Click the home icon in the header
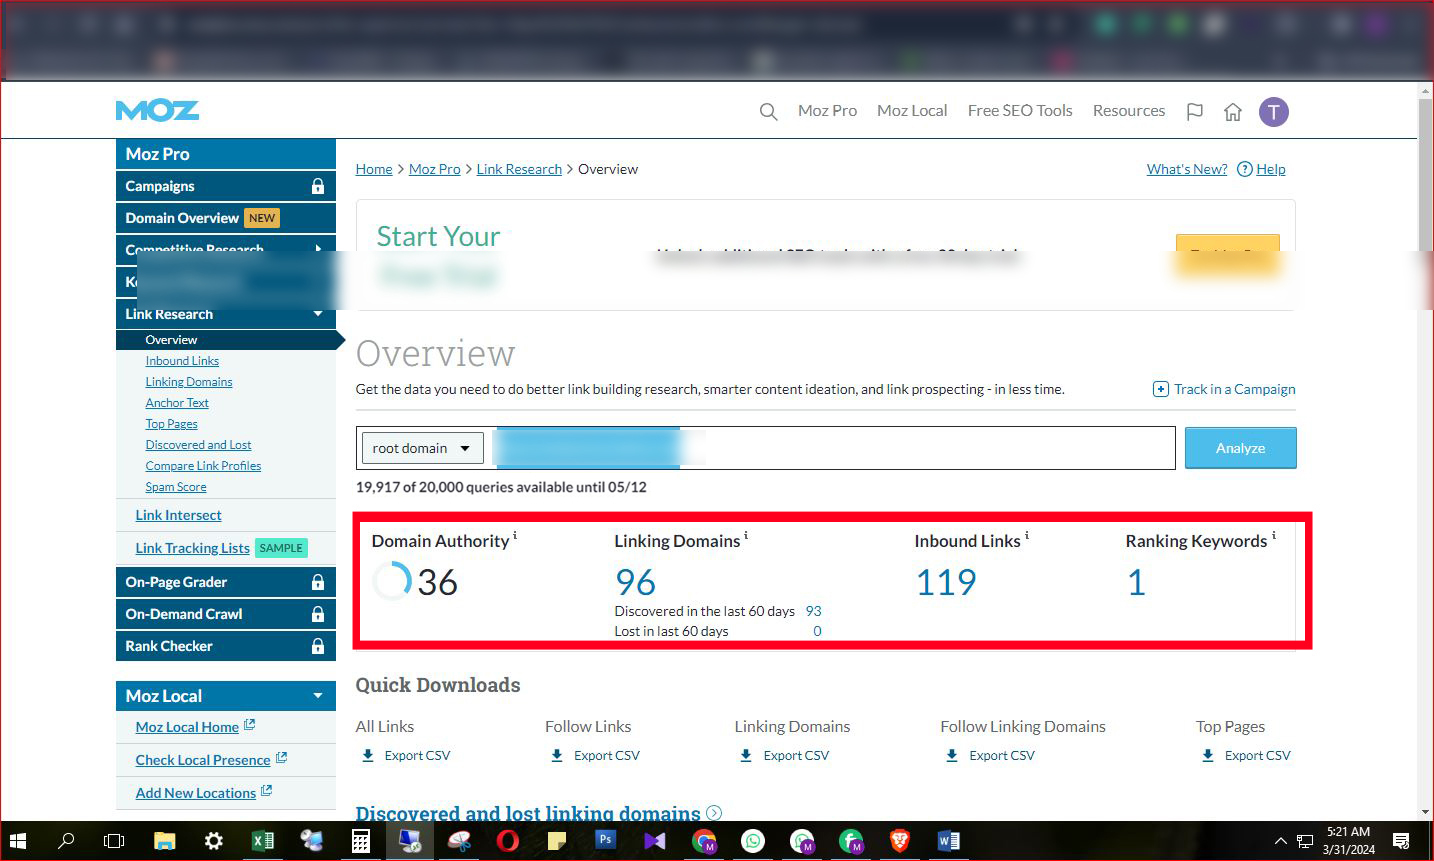The height and width of the screenshot is (861, 1434). point(1233,112)
